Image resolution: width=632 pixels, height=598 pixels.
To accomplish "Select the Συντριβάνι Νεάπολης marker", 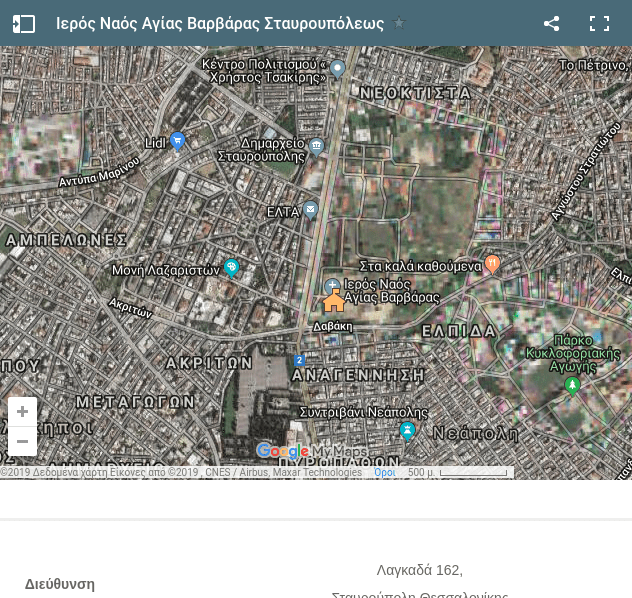I will click(407, 431).
